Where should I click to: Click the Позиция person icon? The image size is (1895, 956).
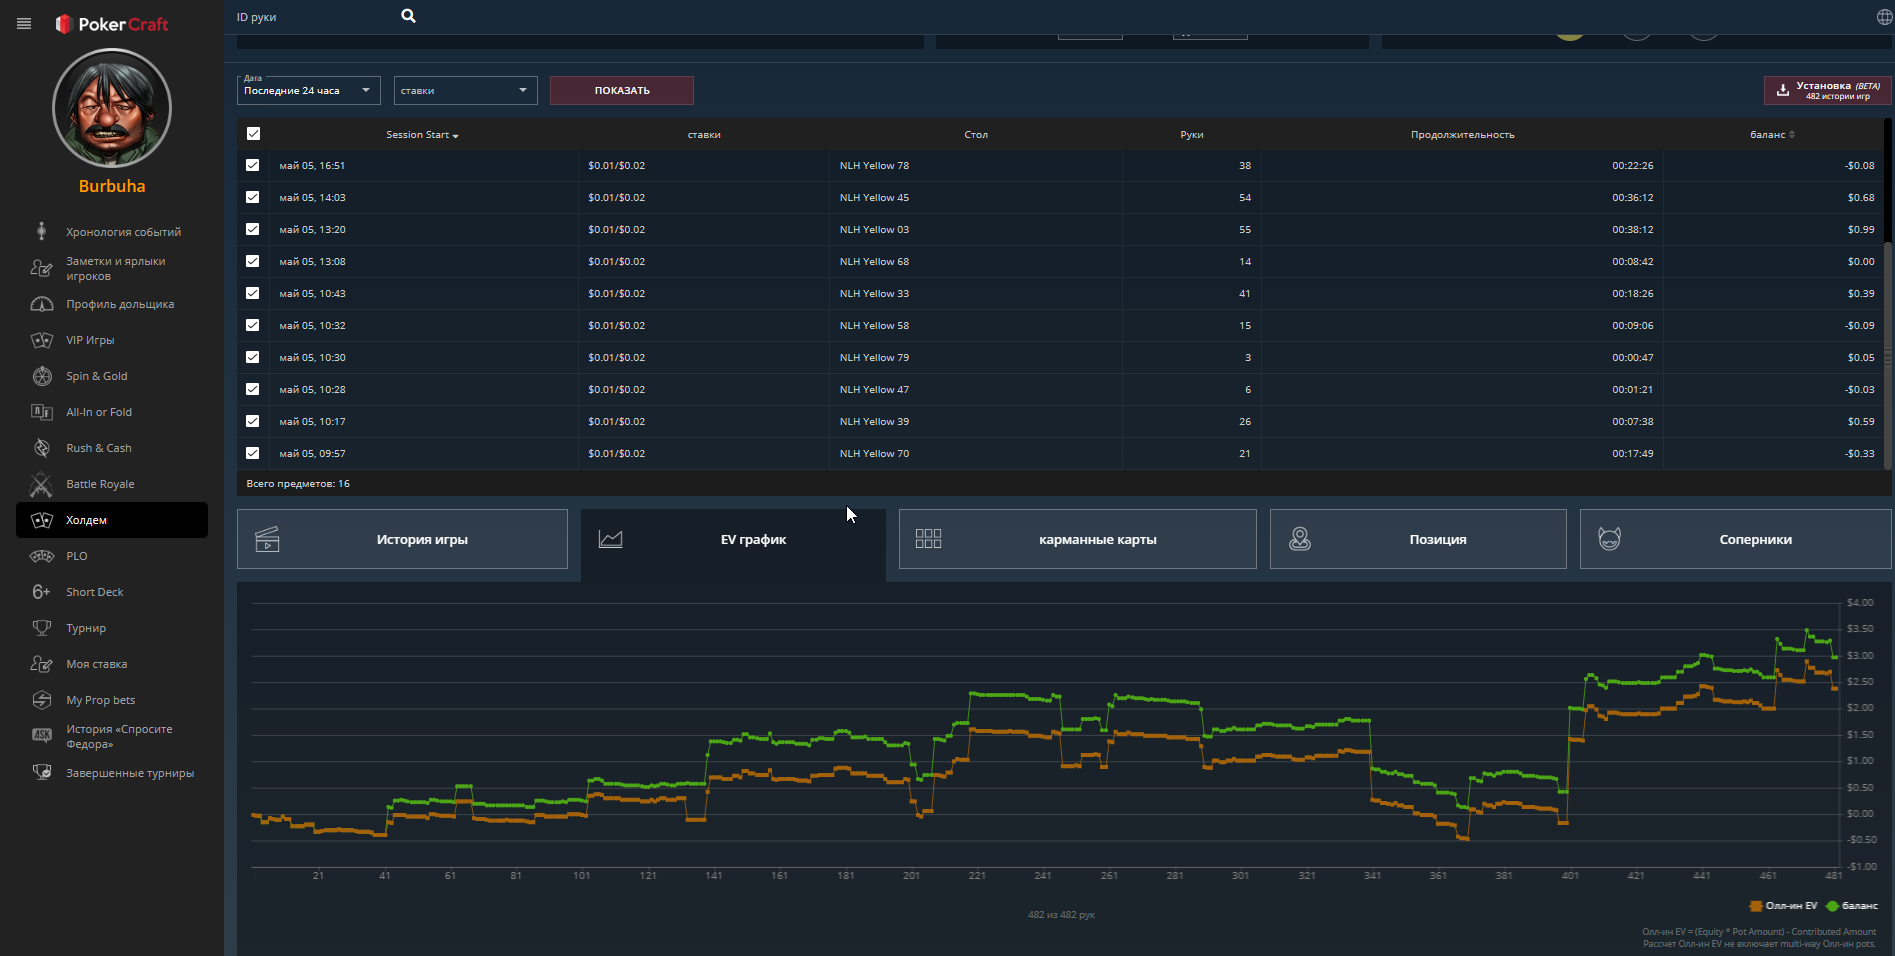(x=1299, y=539)
